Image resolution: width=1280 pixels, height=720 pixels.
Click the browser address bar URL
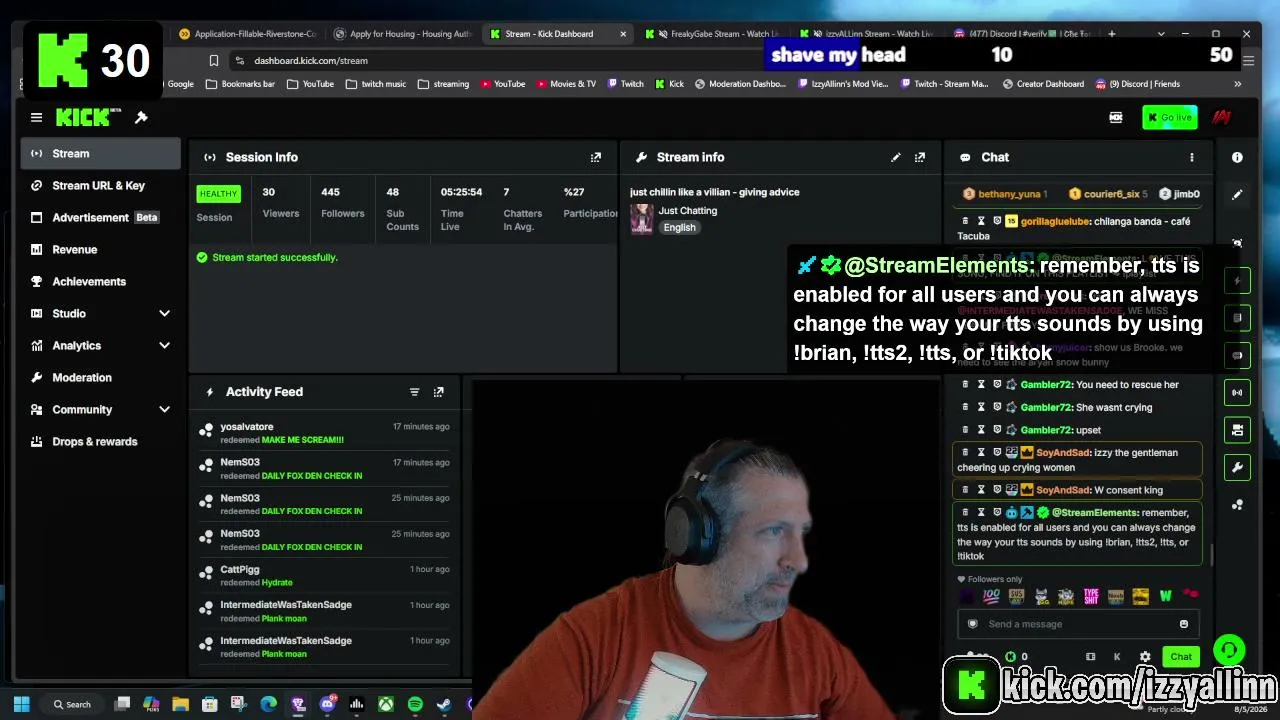311,61
